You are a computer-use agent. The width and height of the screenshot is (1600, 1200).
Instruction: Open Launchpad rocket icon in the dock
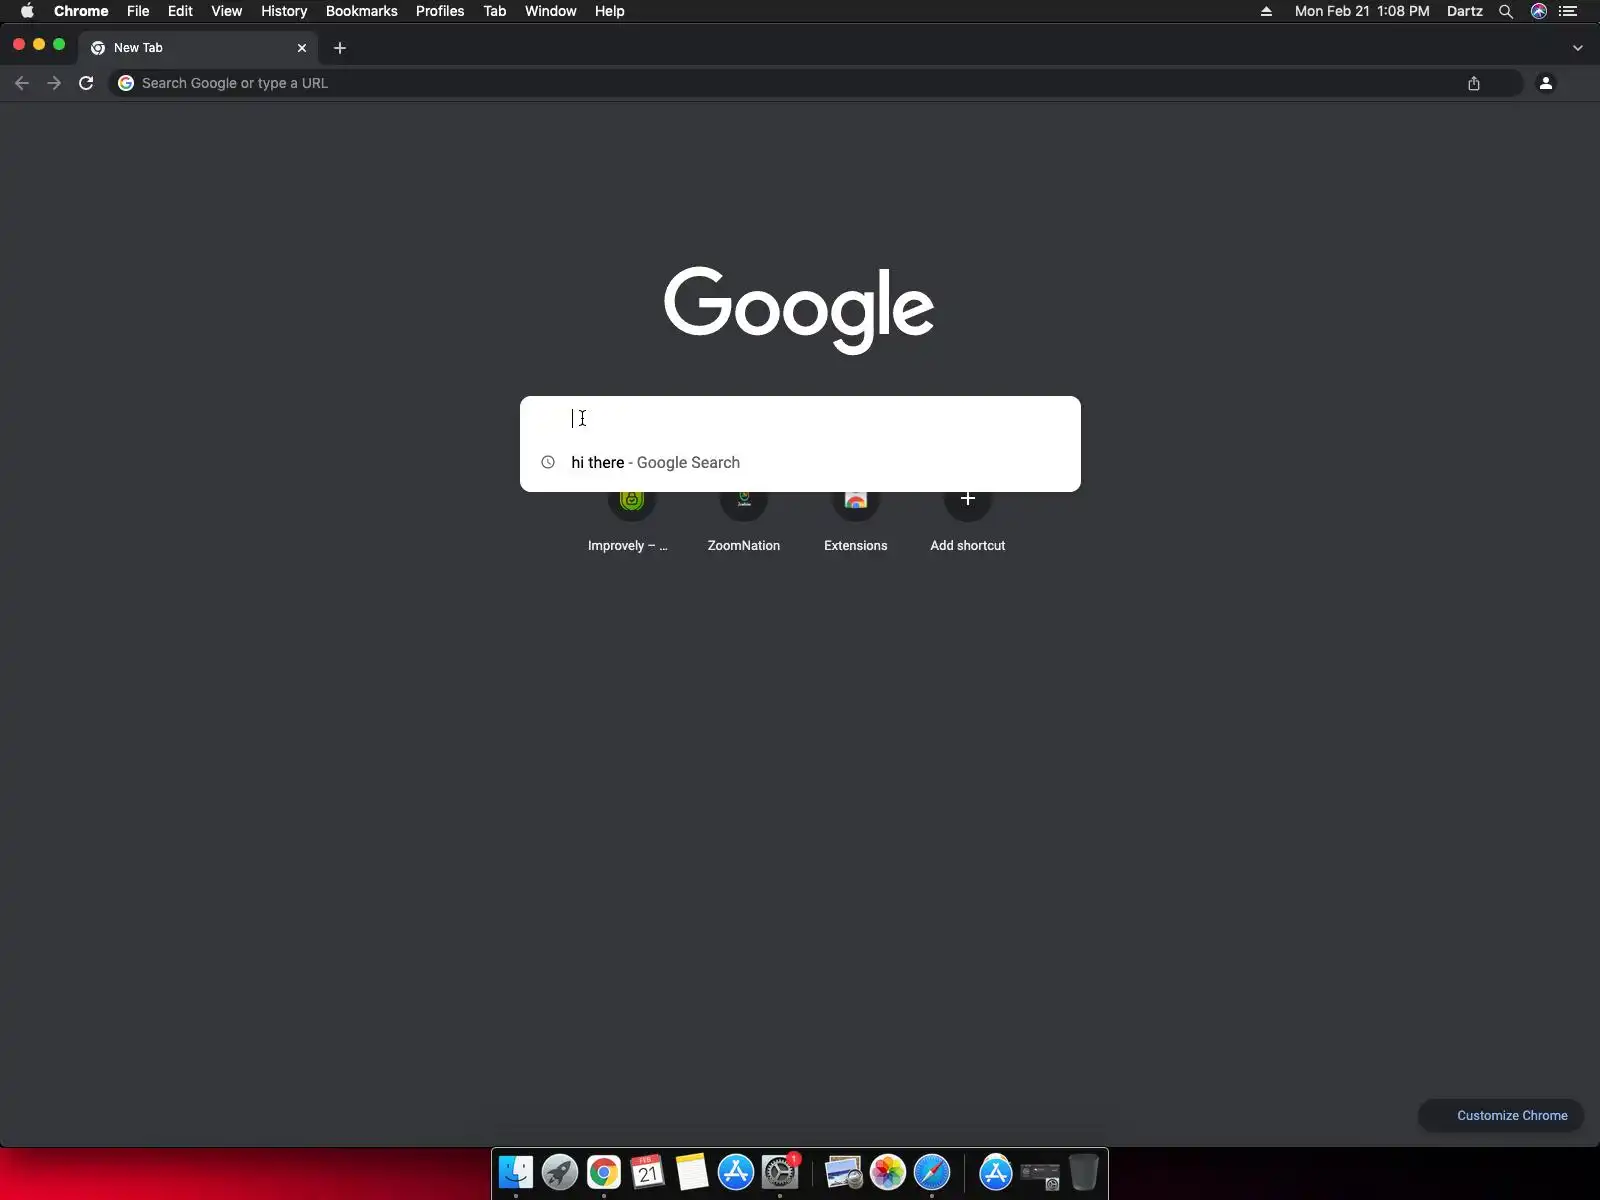[560, 1172]
